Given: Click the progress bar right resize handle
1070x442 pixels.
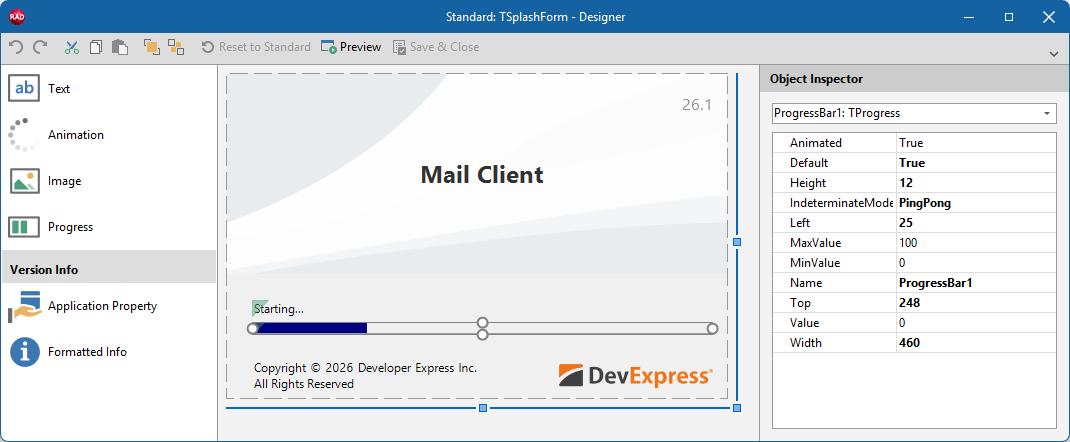Looking at the screenshot, I should (712, 329).
